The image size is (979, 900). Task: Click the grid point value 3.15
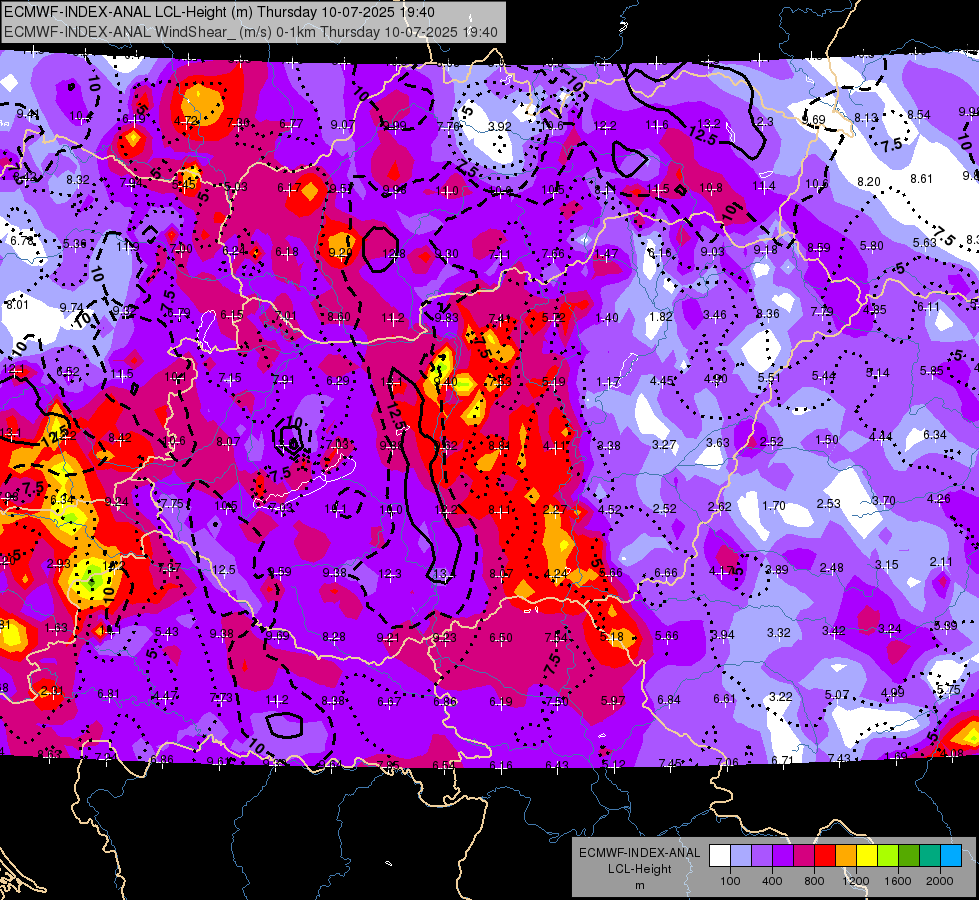coord(887,565)
